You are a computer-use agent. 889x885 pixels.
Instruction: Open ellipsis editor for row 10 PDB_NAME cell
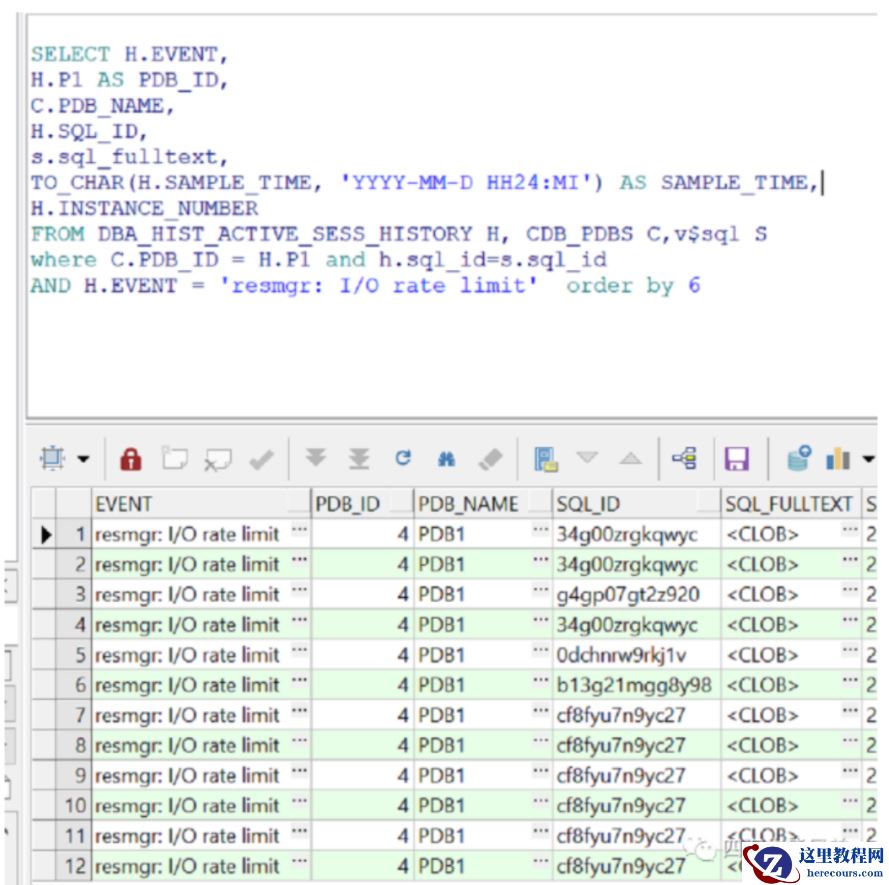(541, 801)
